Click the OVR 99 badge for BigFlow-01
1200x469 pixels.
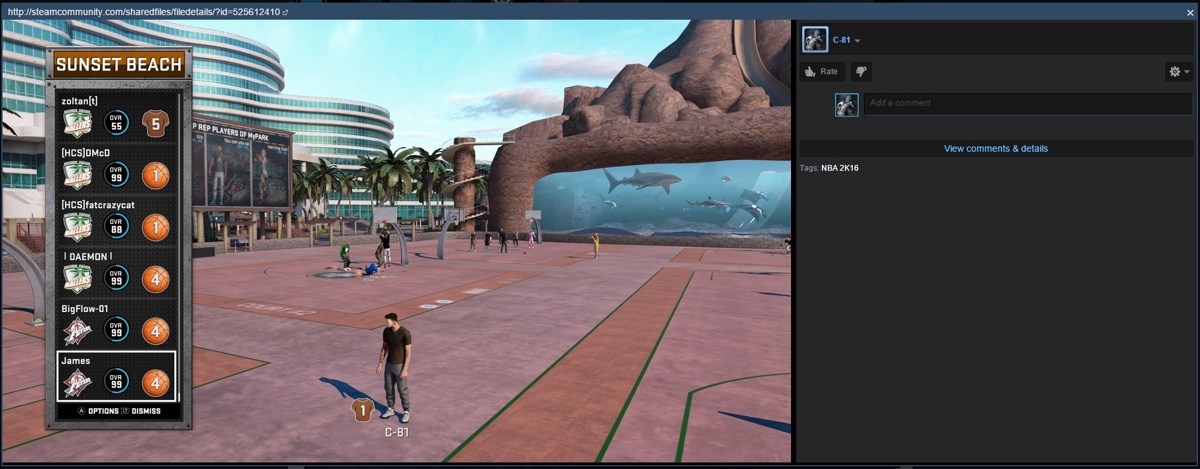[117, 330]
